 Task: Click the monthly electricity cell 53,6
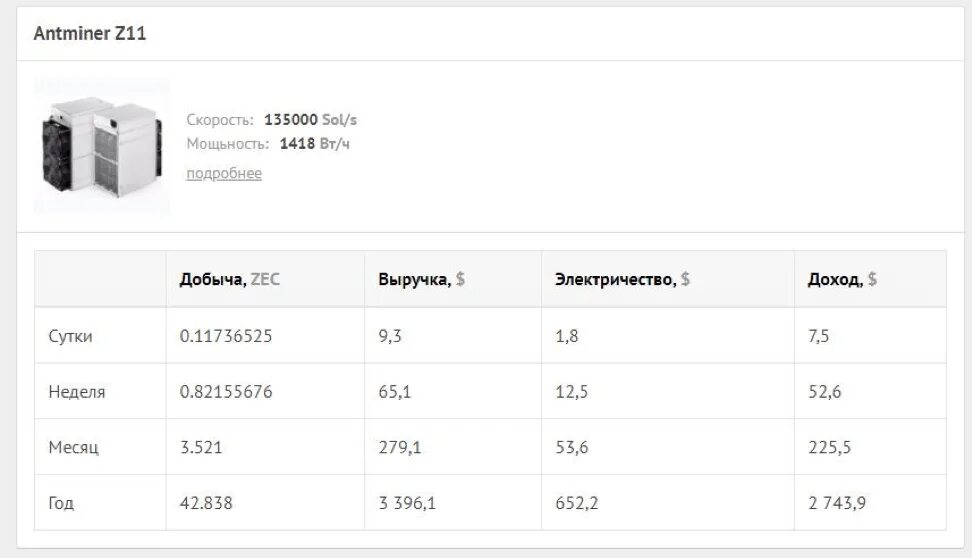(x=572, y=447)
